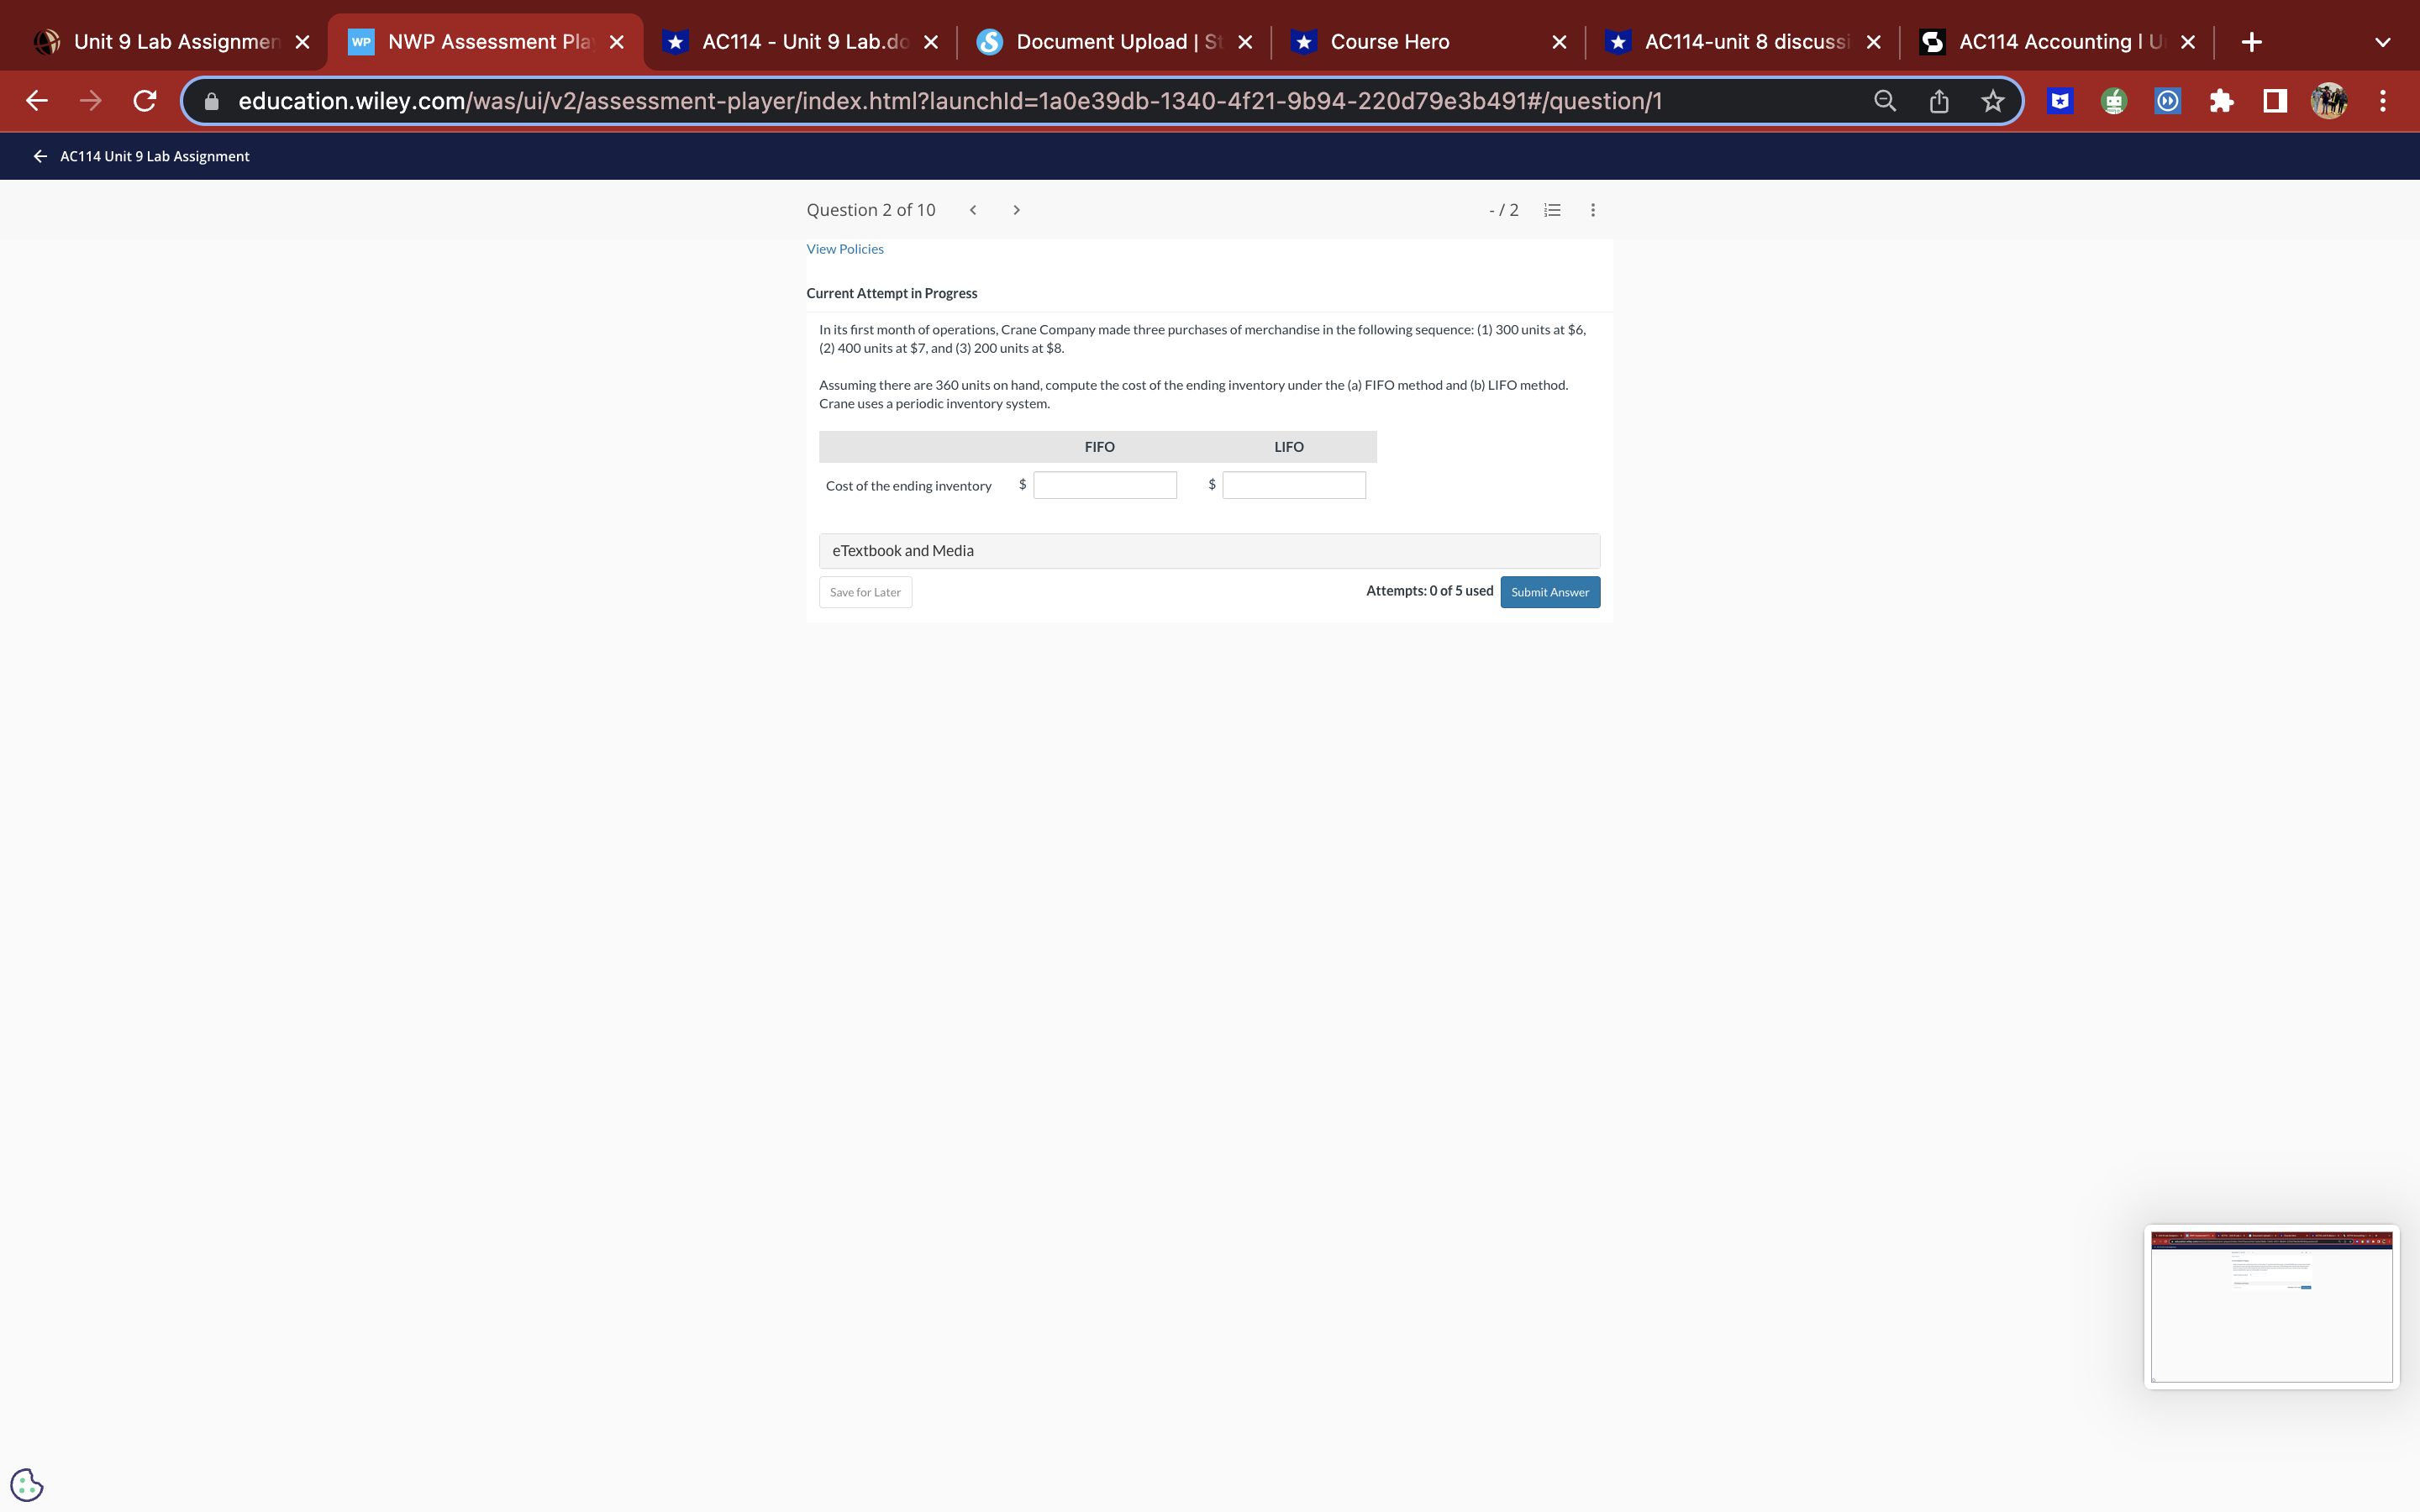Go to the next question with the arrow
Image resolution: width=2420 pixels, height=1512 pixels.
point(1016,209)
